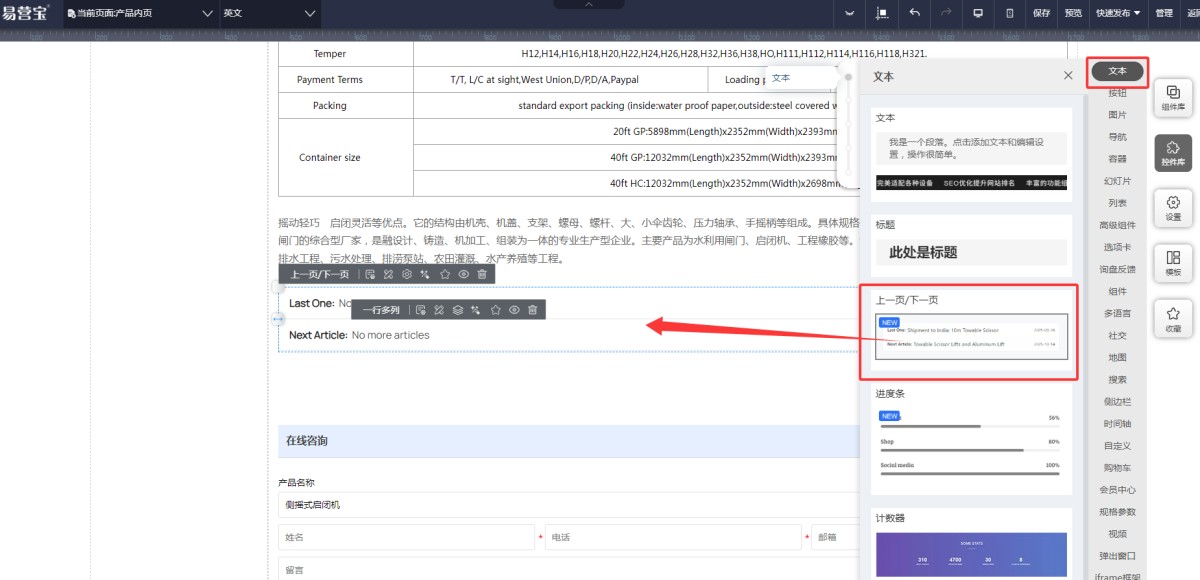
Task: Switch to desktop preview mode icon
Action: [978, 13]
